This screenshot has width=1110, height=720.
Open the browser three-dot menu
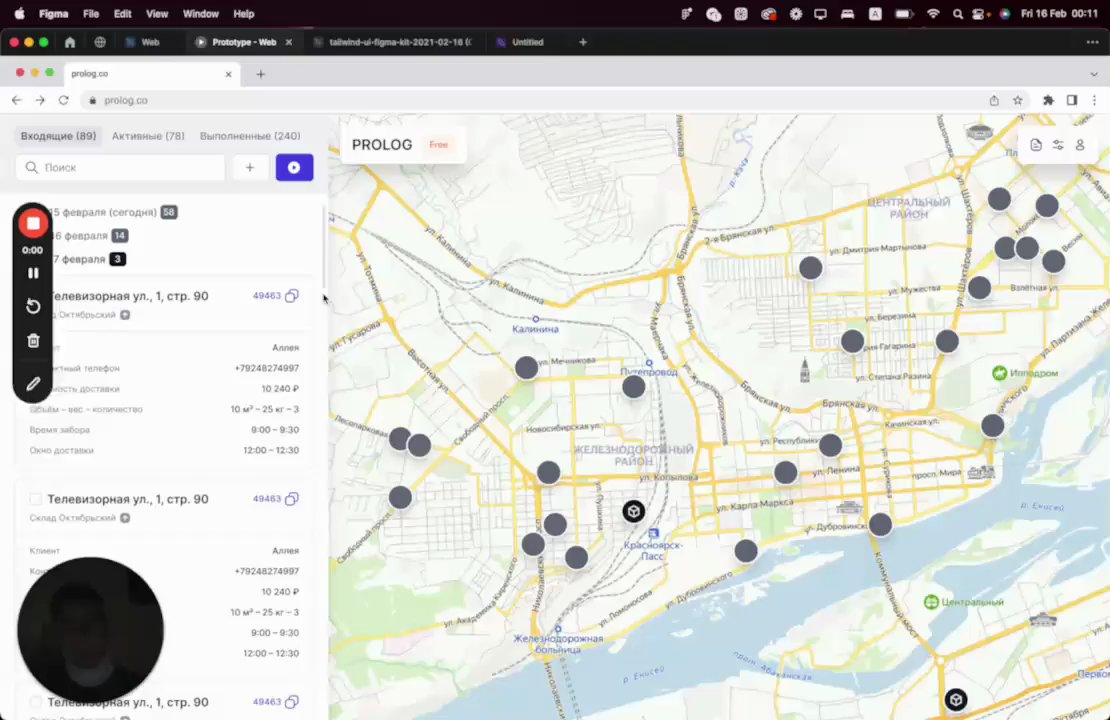click(x=1094, y=101)
